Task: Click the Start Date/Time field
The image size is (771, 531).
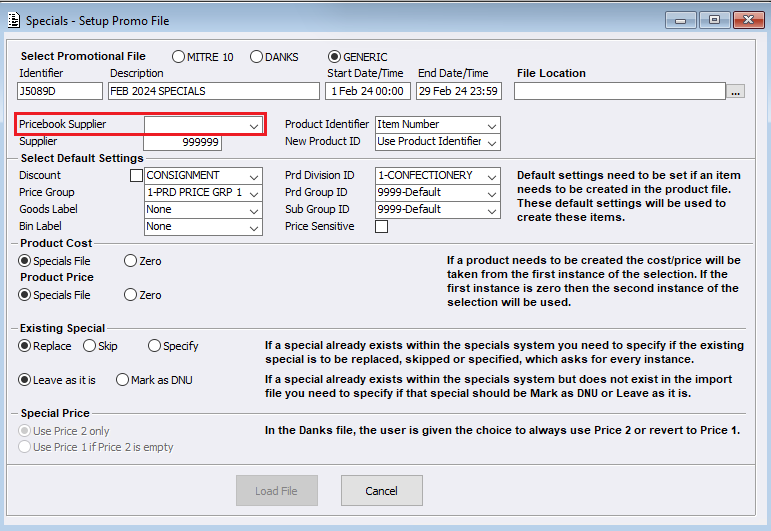Action: (x=368, y=91)
